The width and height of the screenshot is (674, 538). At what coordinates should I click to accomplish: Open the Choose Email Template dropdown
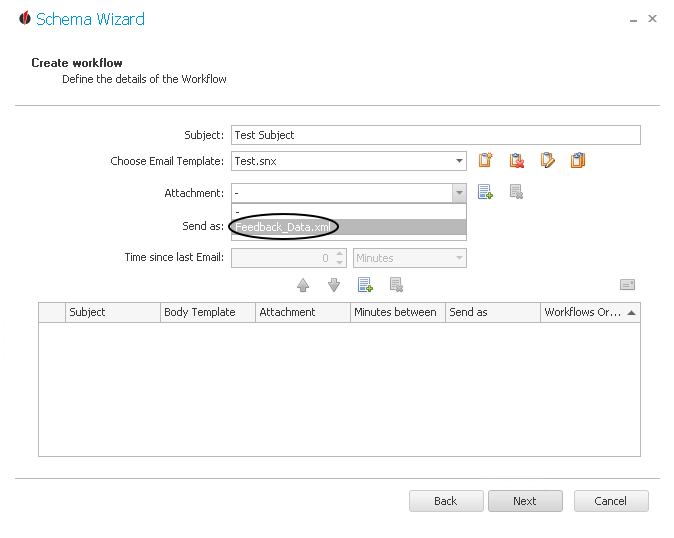pyautogui.click(x=459, y=161)
